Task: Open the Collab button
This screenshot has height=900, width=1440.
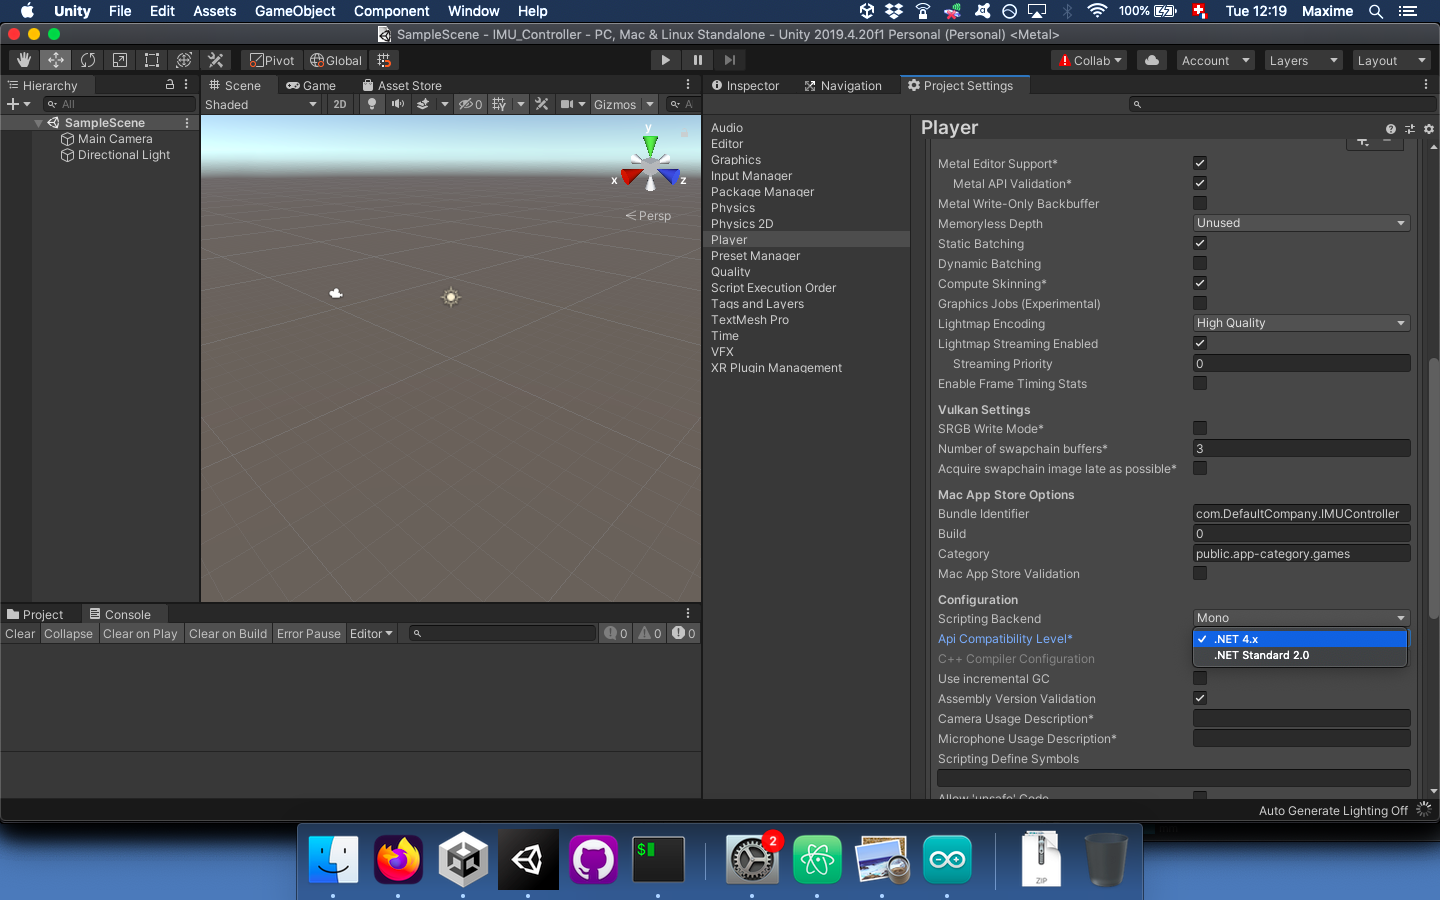Action: coord(1090,61)
